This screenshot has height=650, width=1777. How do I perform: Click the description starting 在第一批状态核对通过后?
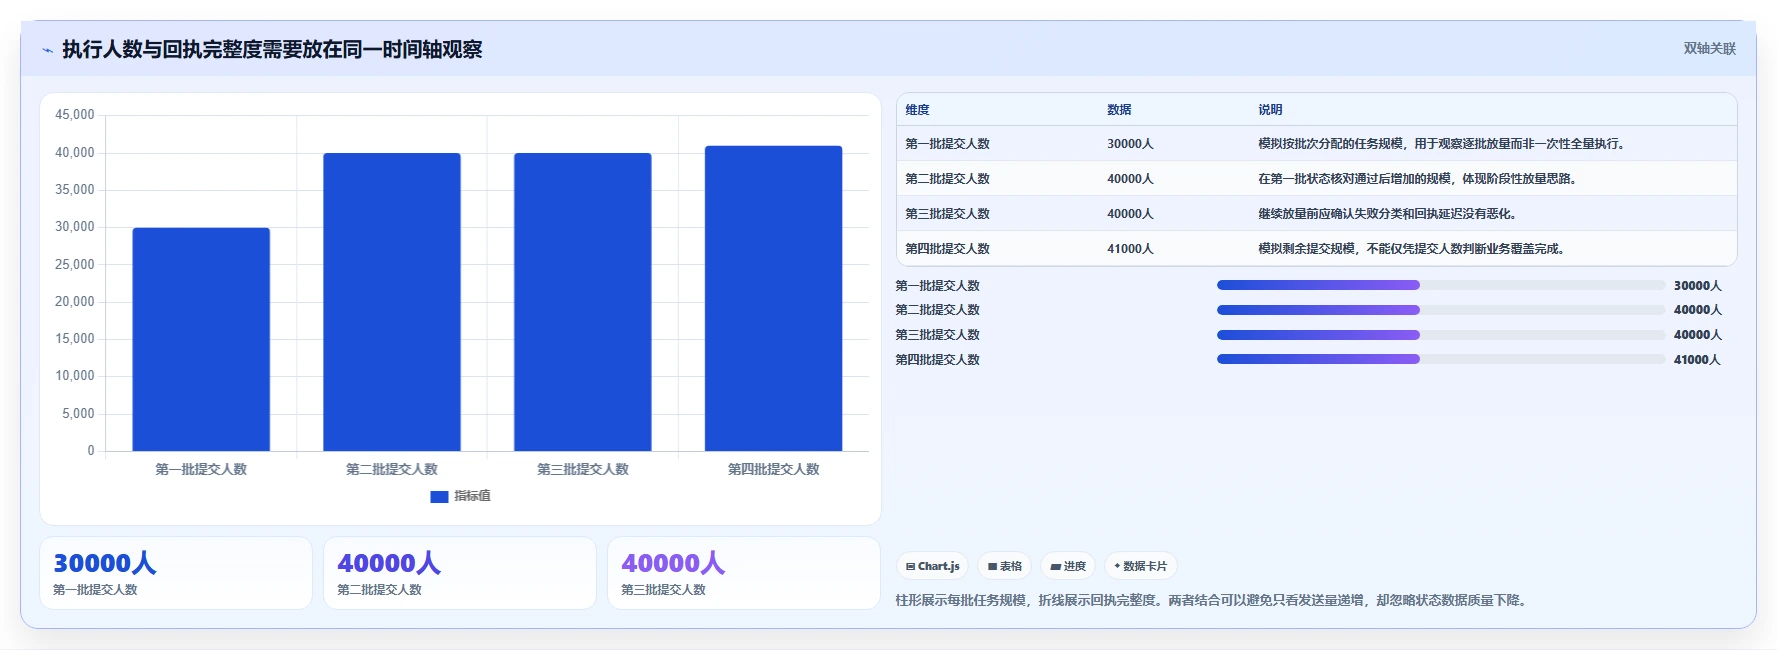[x=1418, y=179]
